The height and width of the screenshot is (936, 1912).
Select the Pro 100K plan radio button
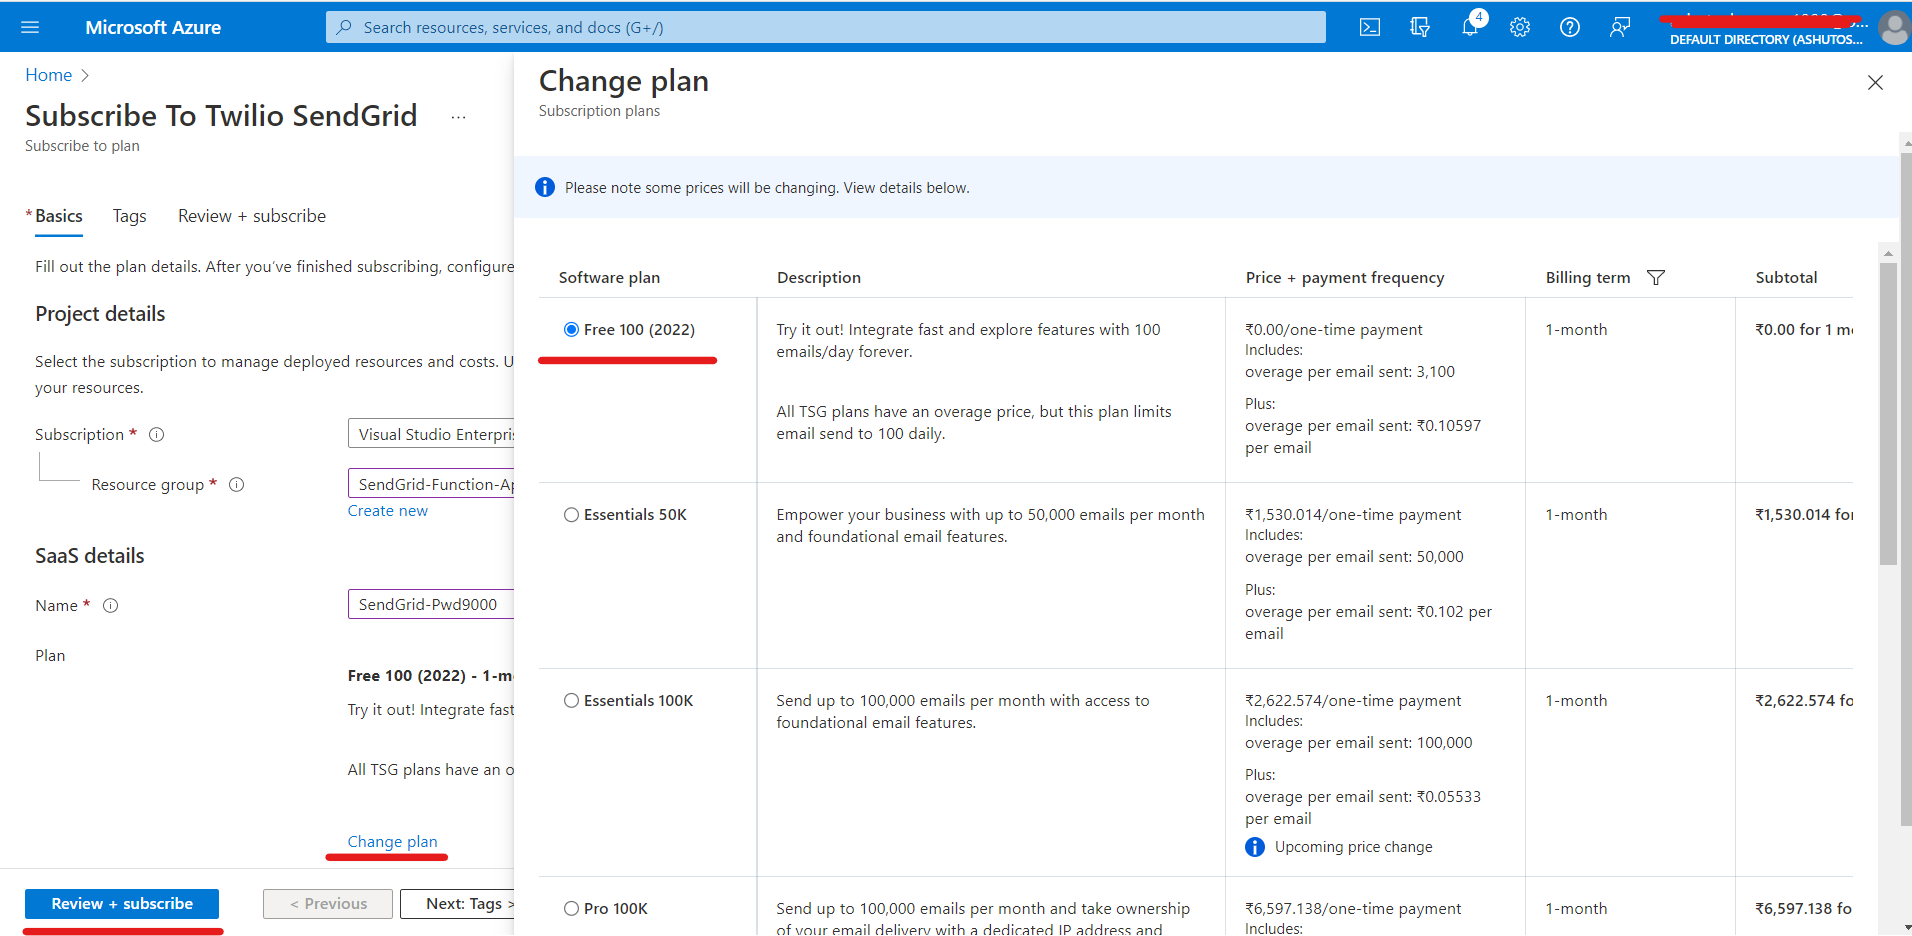coord(571,908)
